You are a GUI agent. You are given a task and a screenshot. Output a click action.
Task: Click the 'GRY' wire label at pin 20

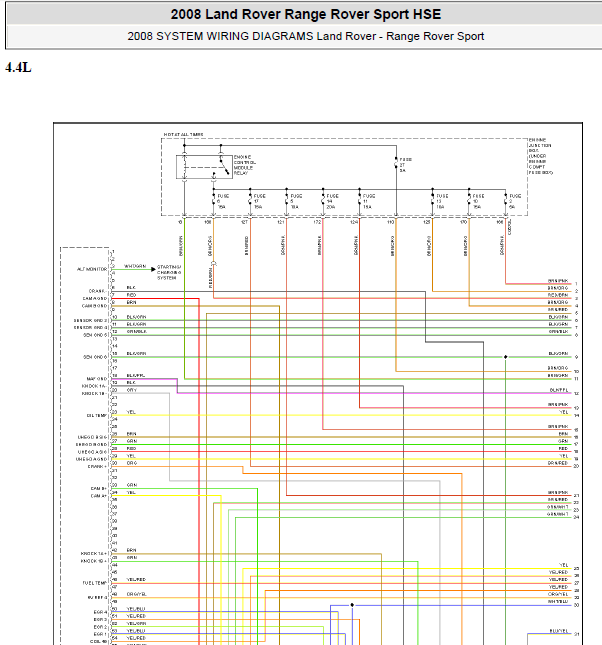pos(132,390)
